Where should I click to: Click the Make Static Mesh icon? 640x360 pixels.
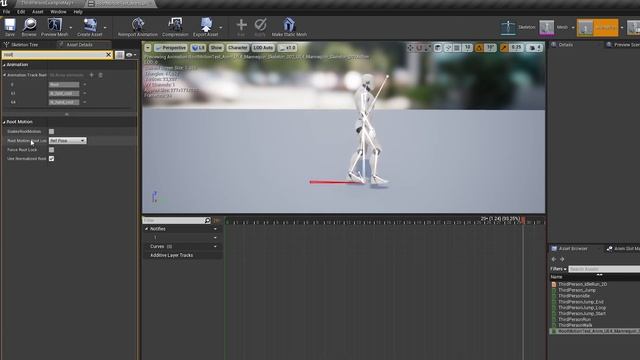tap(289, 25)
